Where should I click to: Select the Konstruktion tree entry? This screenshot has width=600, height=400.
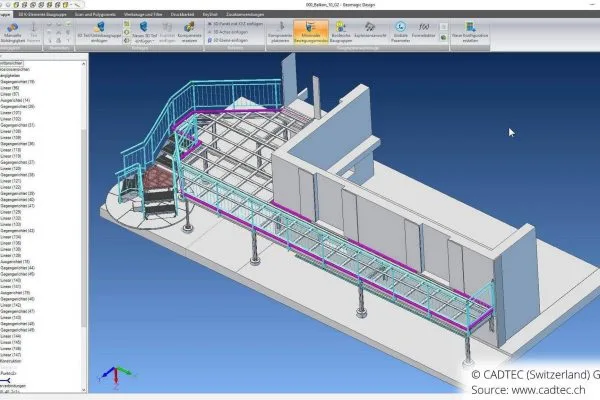(x=11, y=361)
